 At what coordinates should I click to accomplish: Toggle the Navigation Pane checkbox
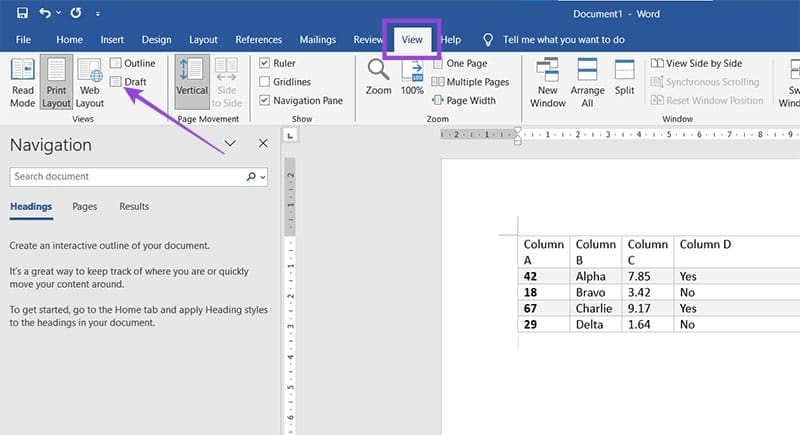[x=264, y=100]
